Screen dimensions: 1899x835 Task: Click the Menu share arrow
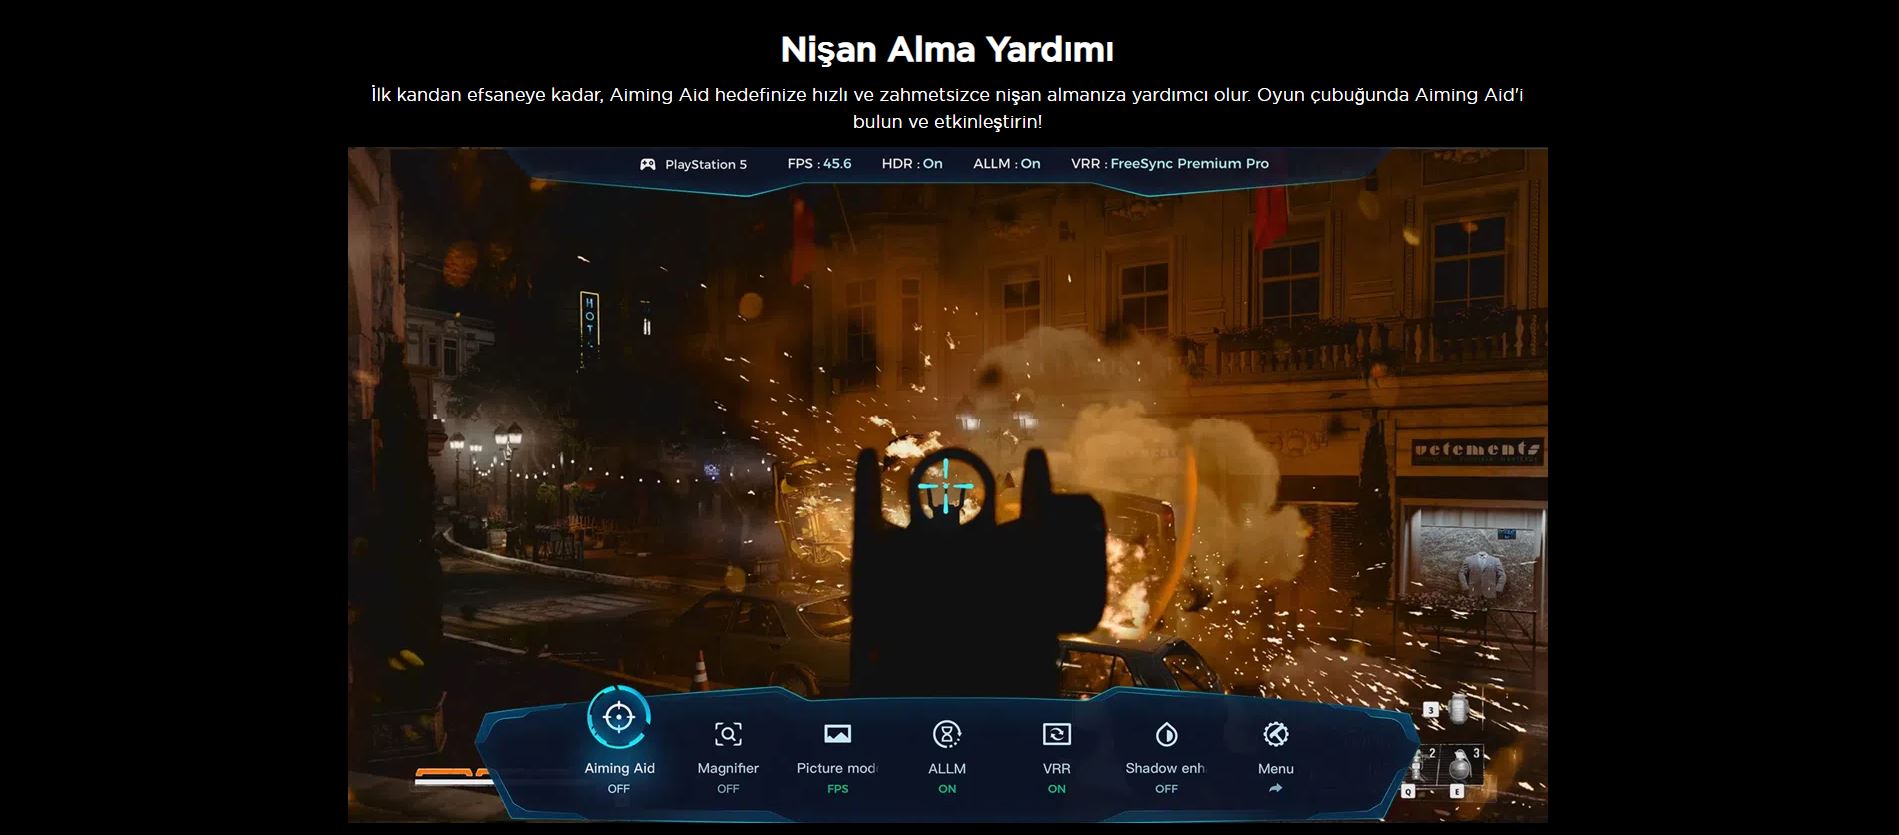point(1275,788)
